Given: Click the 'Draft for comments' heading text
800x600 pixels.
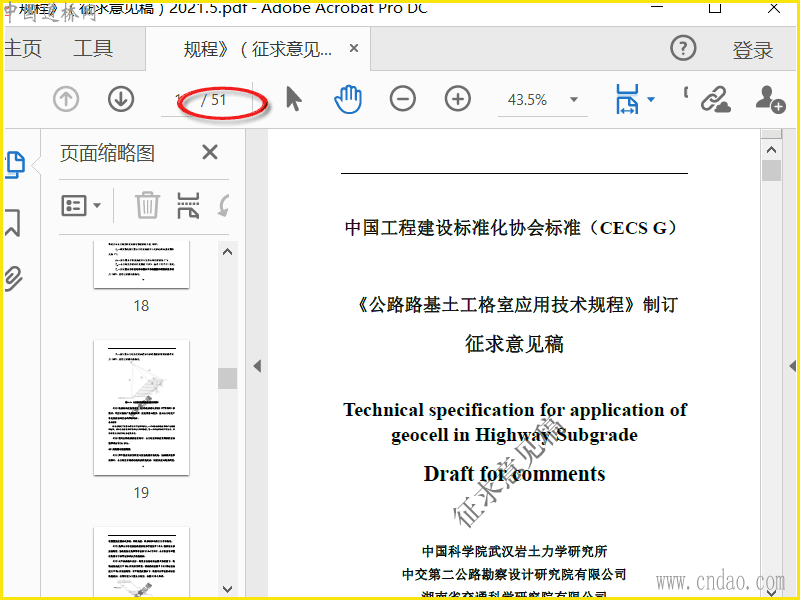Looking at the screenshot, I should coord(514,473).
